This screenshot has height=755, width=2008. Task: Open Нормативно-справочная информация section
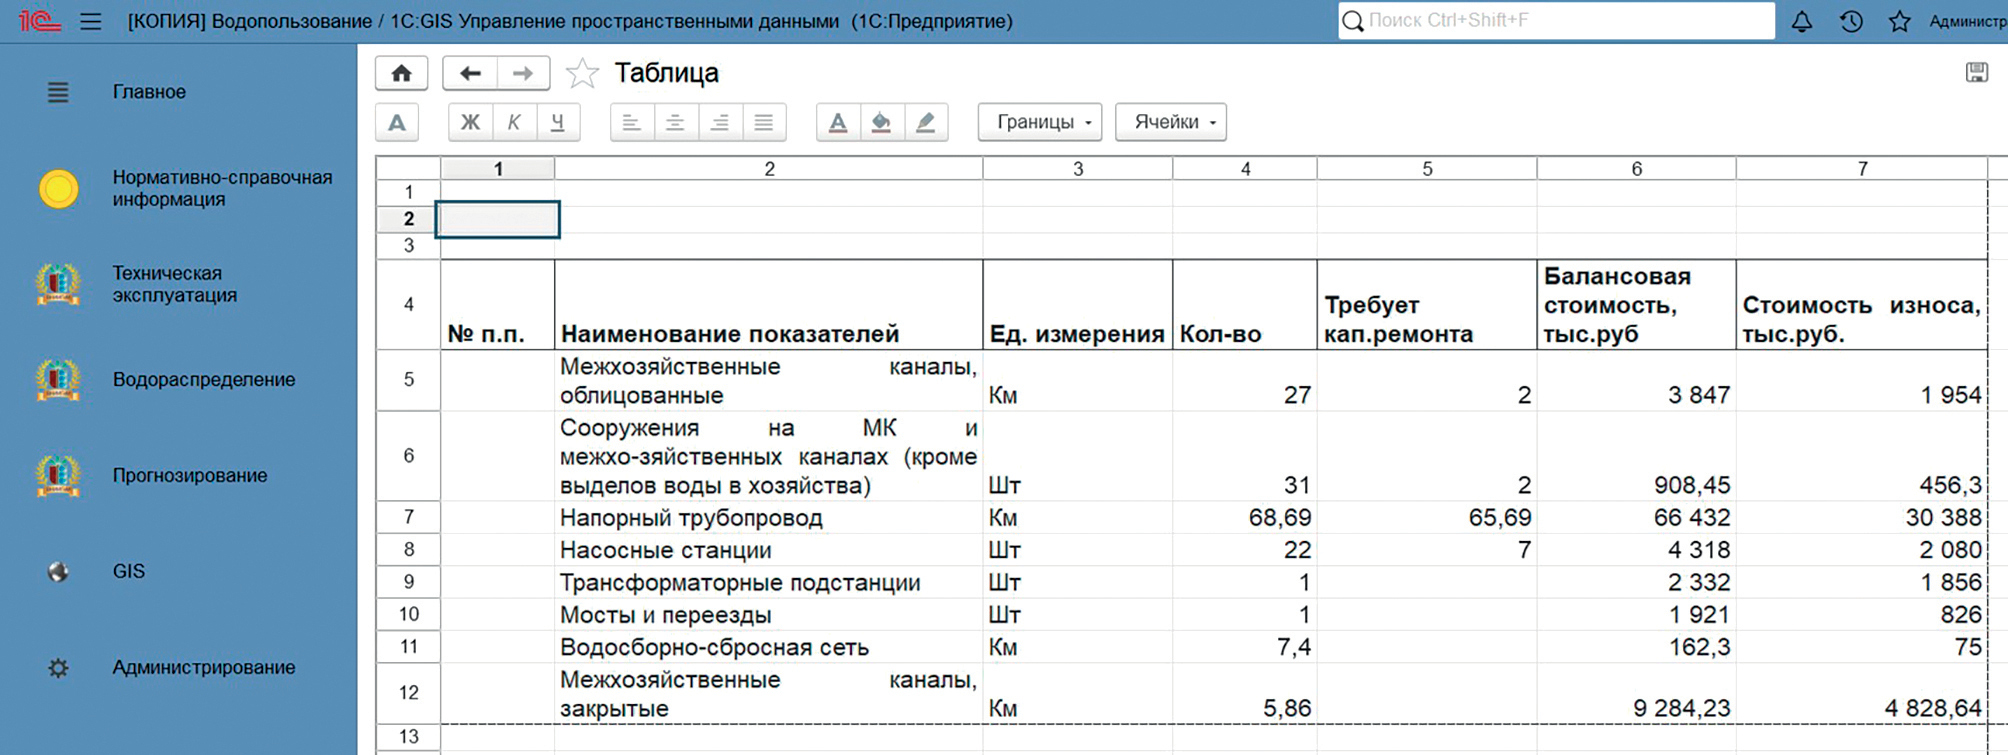pos(222,188)
